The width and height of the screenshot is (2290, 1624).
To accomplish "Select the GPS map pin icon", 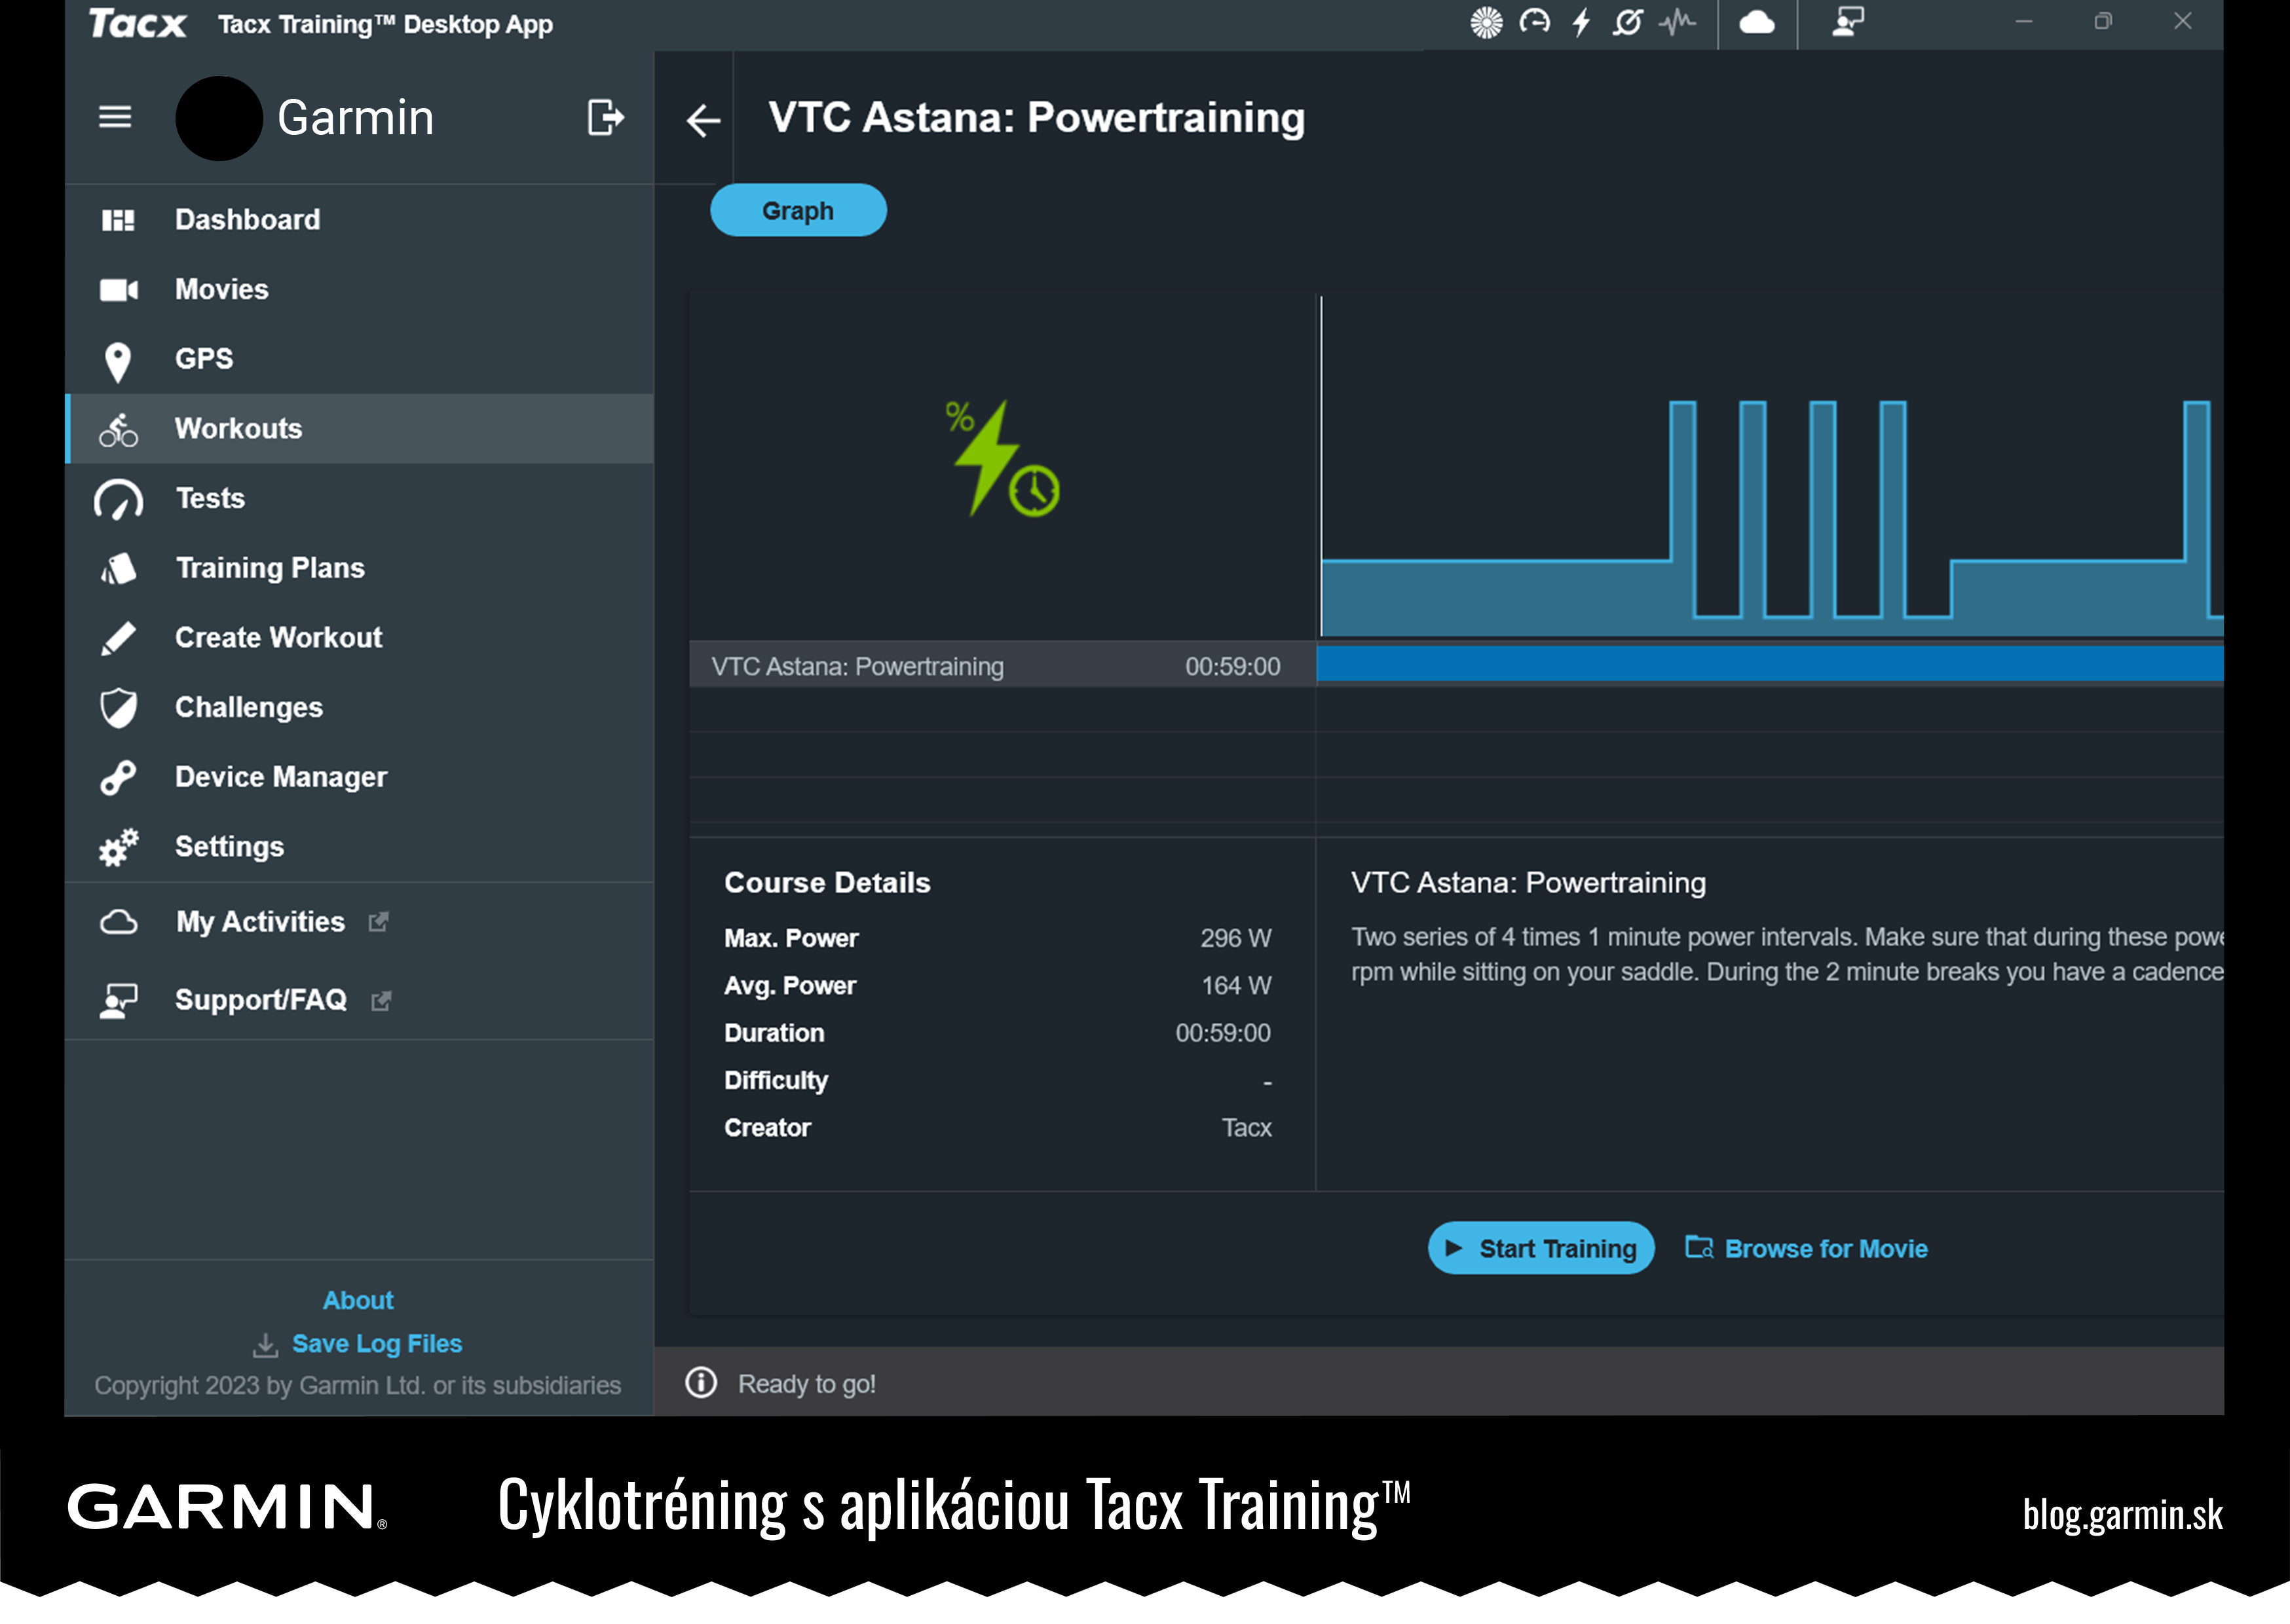I will click(x=118, y=362).
